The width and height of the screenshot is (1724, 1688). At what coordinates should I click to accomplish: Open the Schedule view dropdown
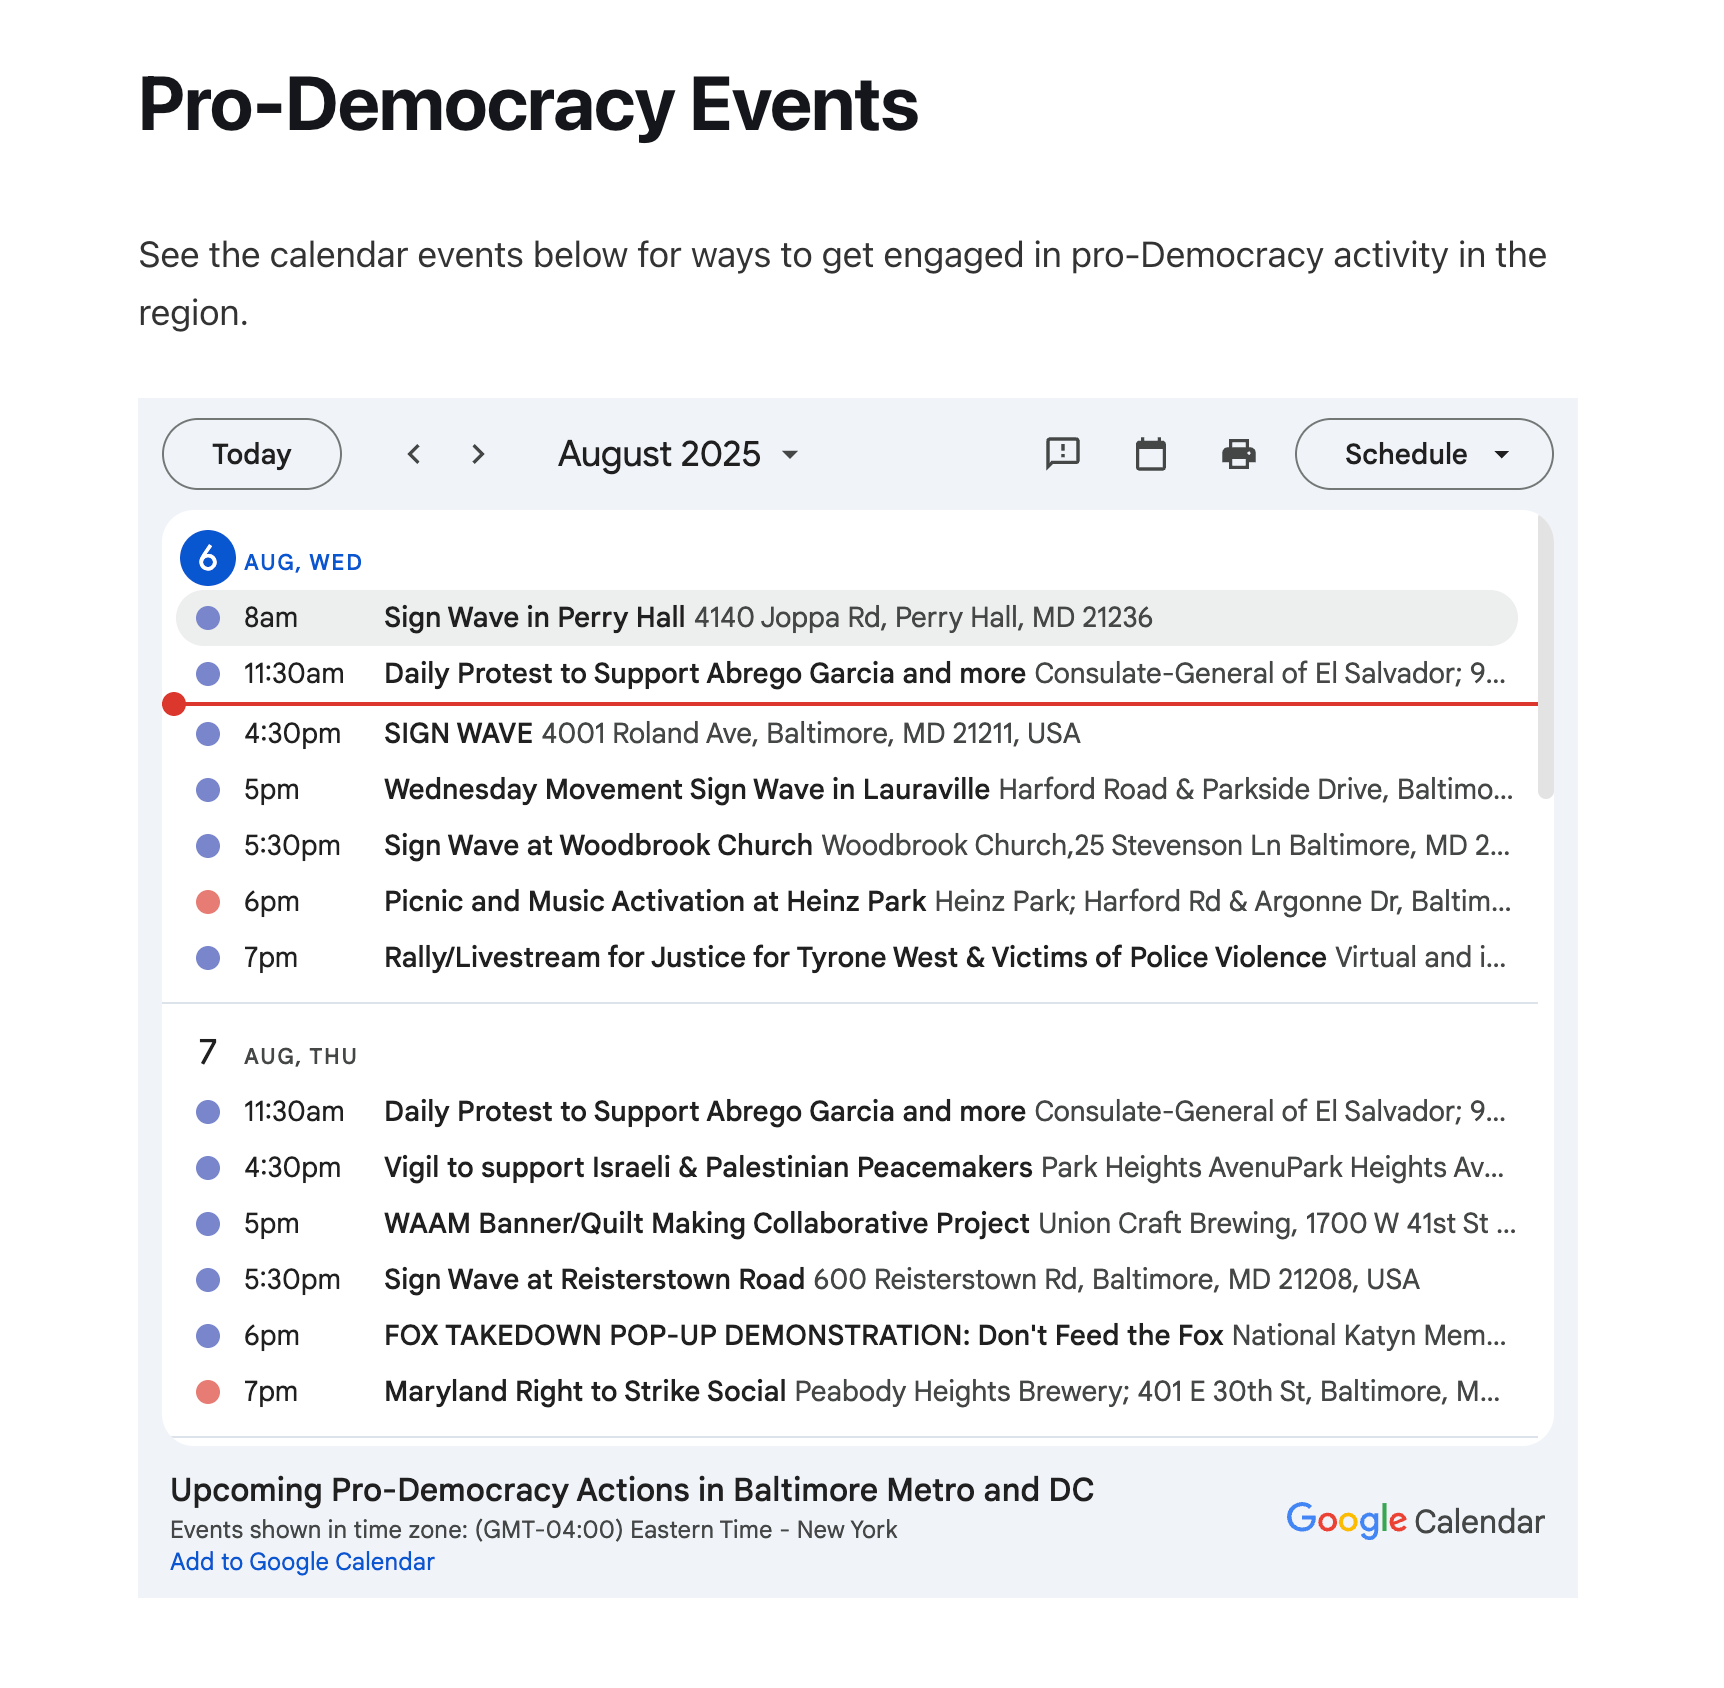coord(1423,454)
